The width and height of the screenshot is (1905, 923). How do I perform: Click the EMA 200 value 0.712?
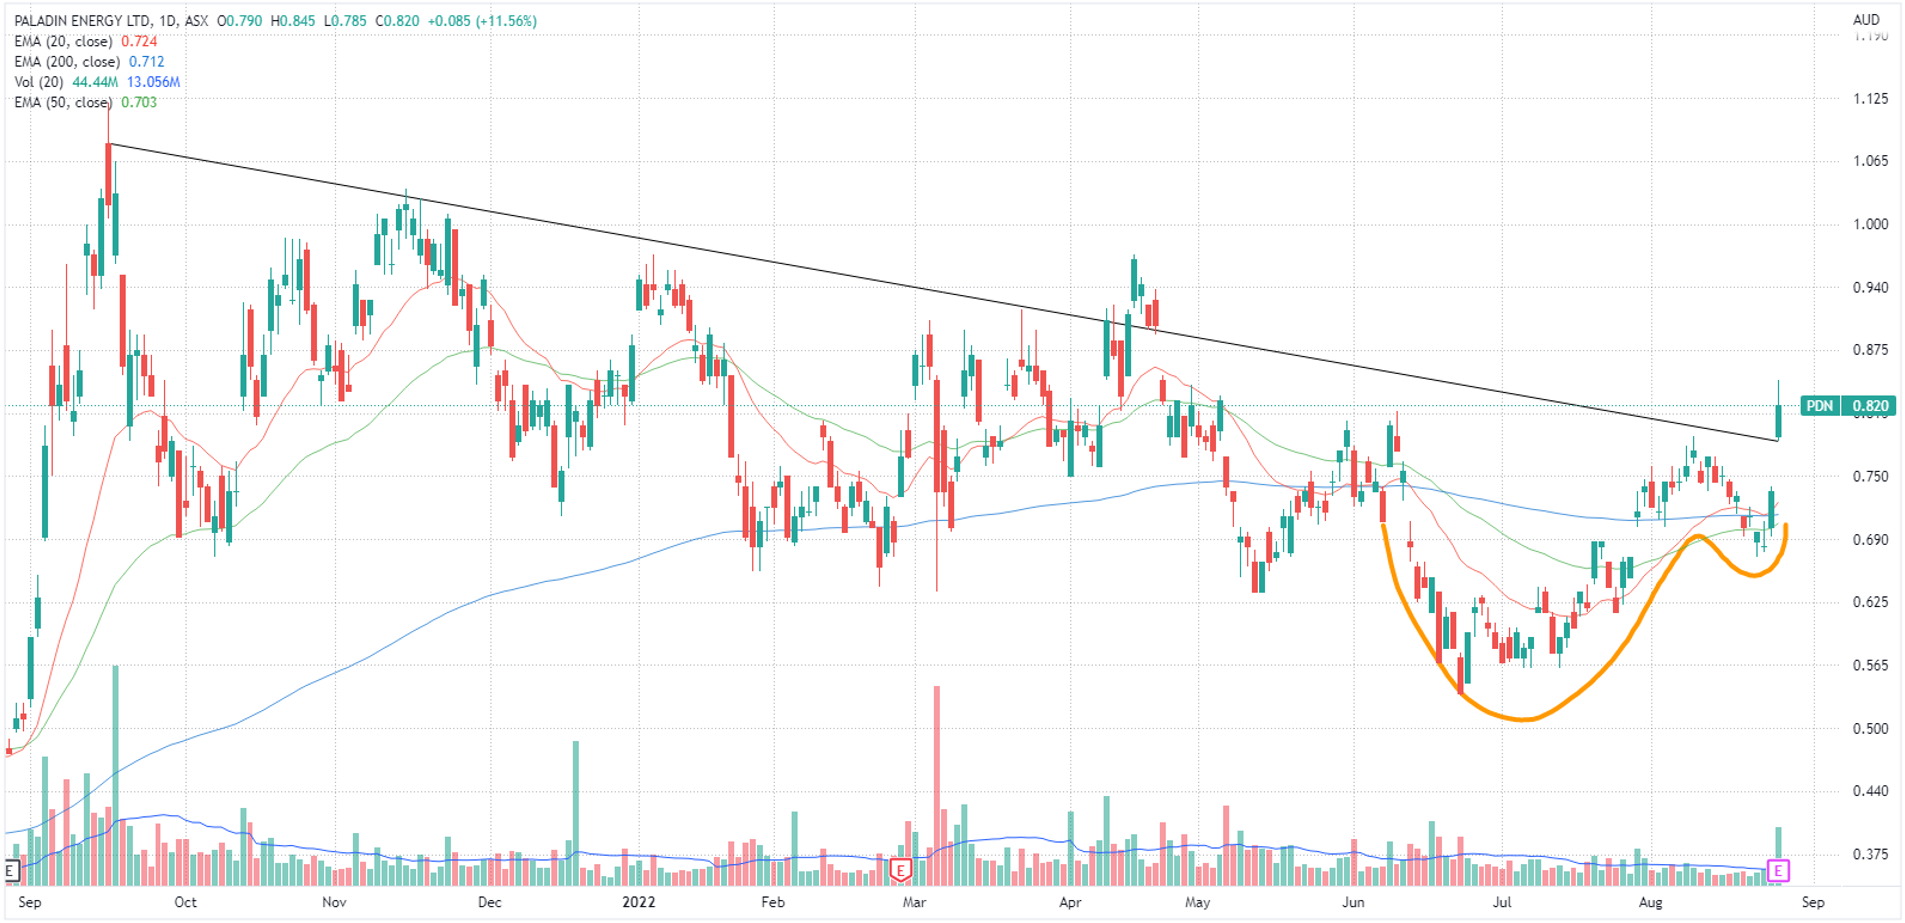[147, 62]
